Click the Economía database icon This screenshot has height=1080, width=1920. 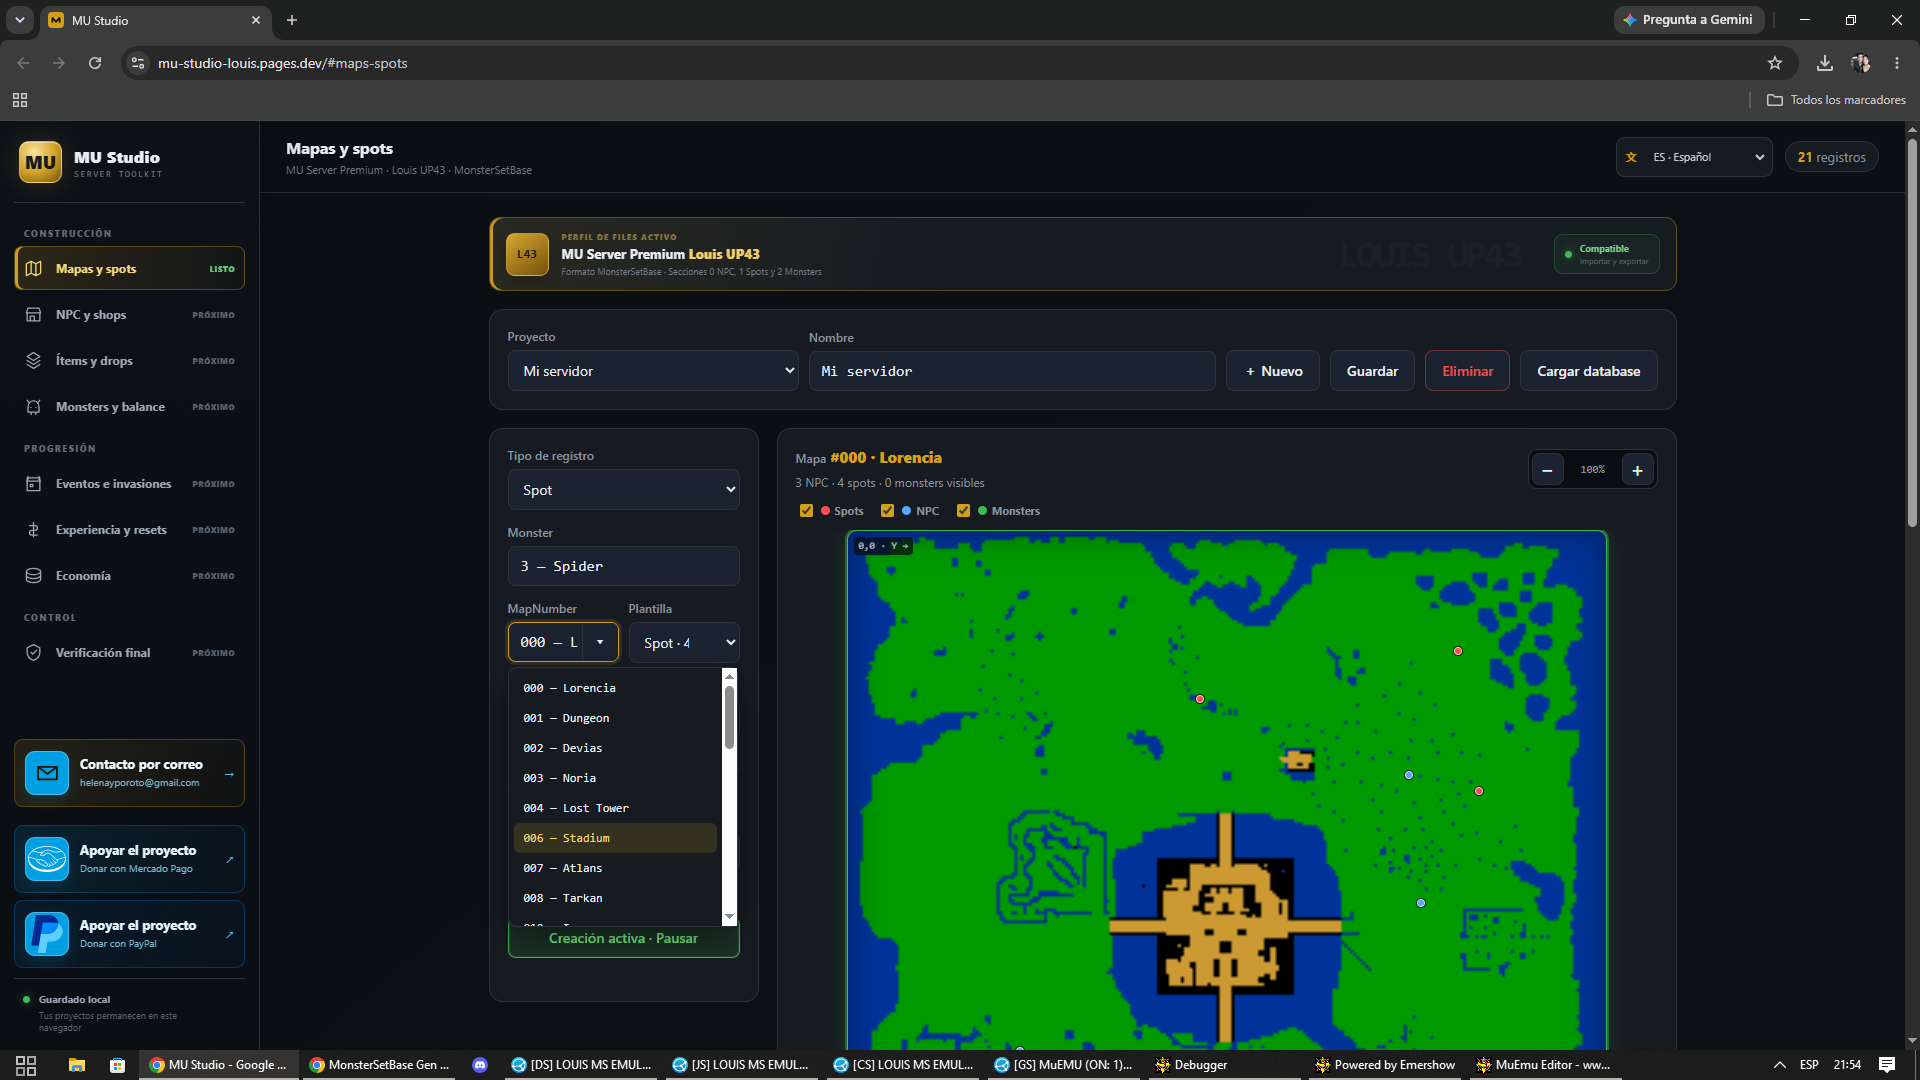(x=34, y=576)
